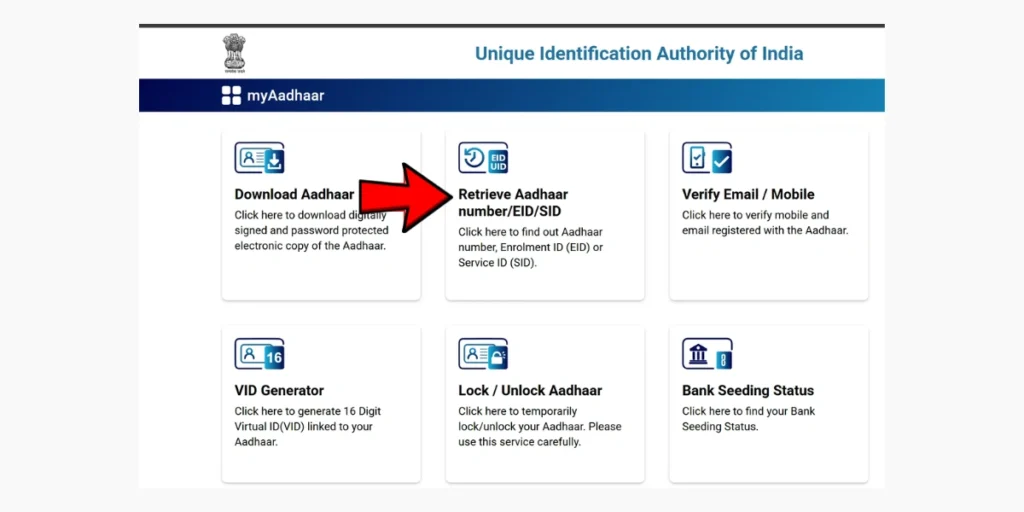Click the VID Generator 16 icon
Viewport: 1024px width, 512px height.
tap(259, 353)
